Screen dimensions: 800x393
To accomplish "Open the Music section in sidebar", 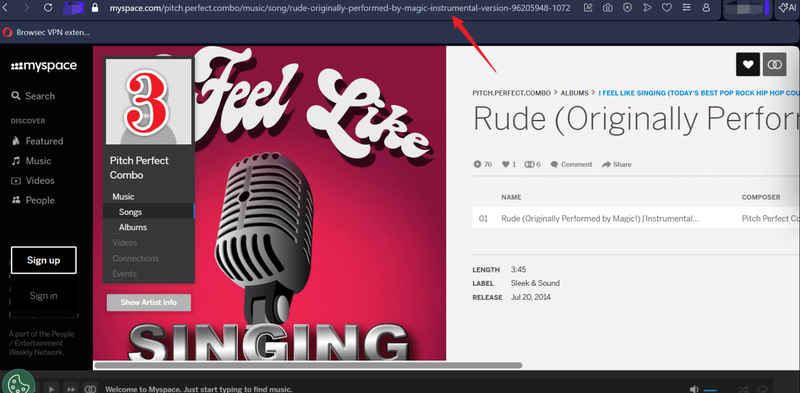I will pos(31,161).
